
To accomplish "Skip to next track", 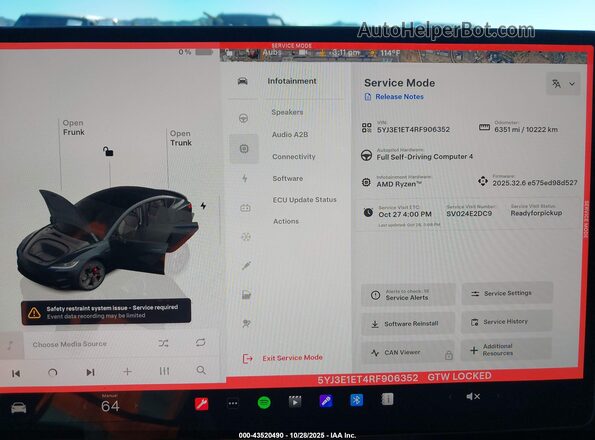I will click(x=90, y=372).
